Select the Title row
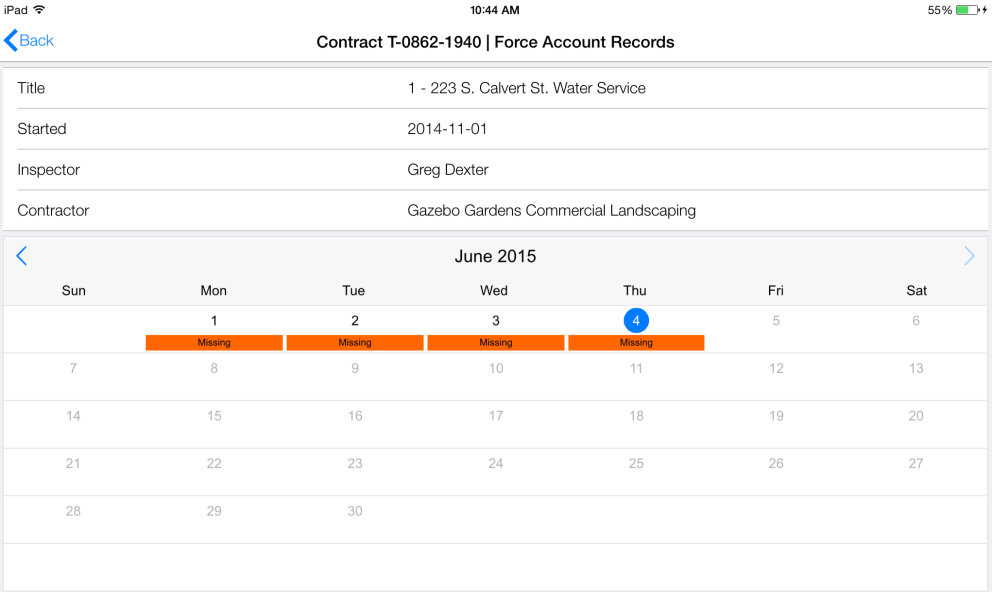 point(496,88)
